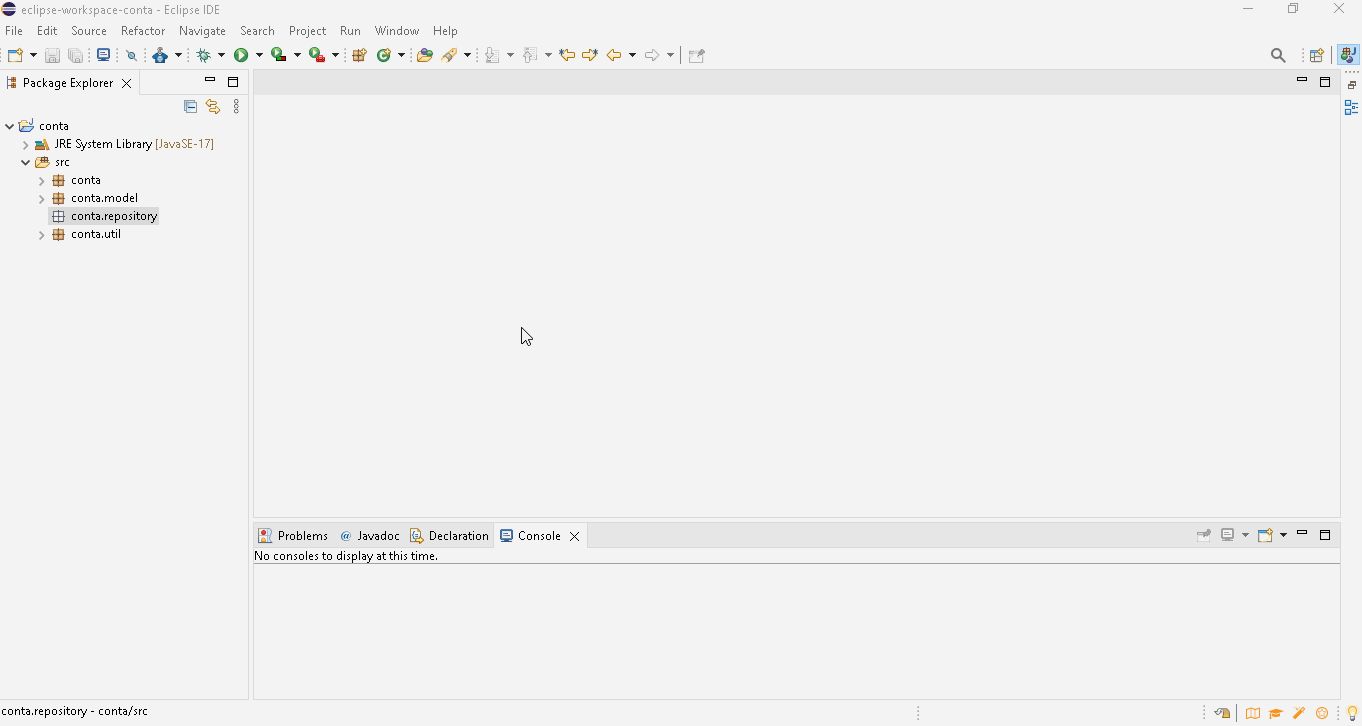This screenshot has width=1362, height=726.
Task: Run the application with the green Run icon
Action: 242,55
